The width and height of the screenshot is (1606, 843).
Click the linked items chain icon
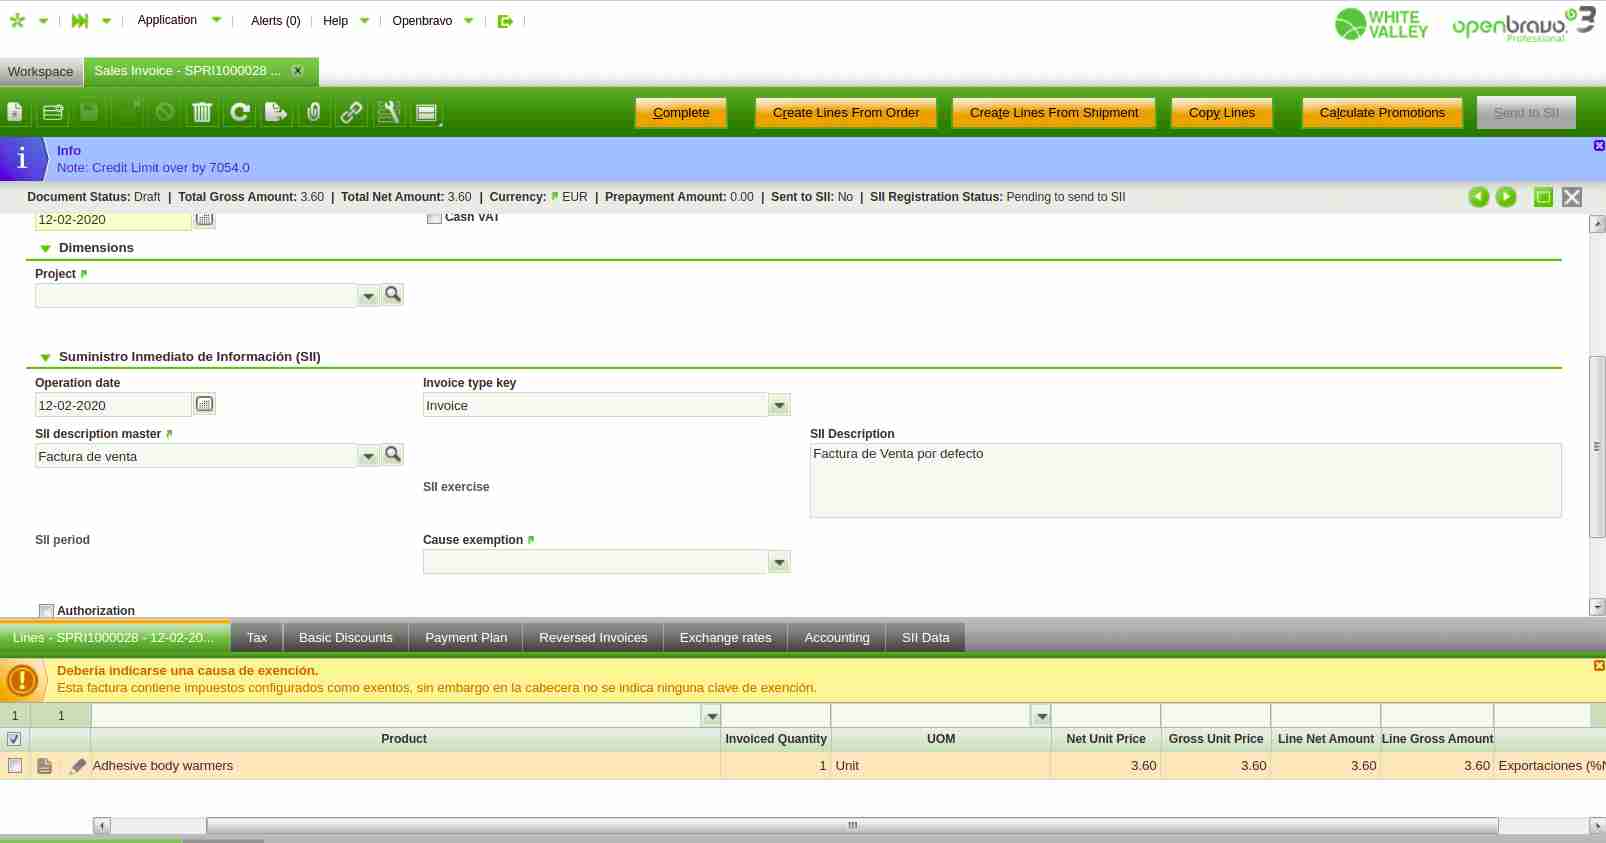coord(351,113)
